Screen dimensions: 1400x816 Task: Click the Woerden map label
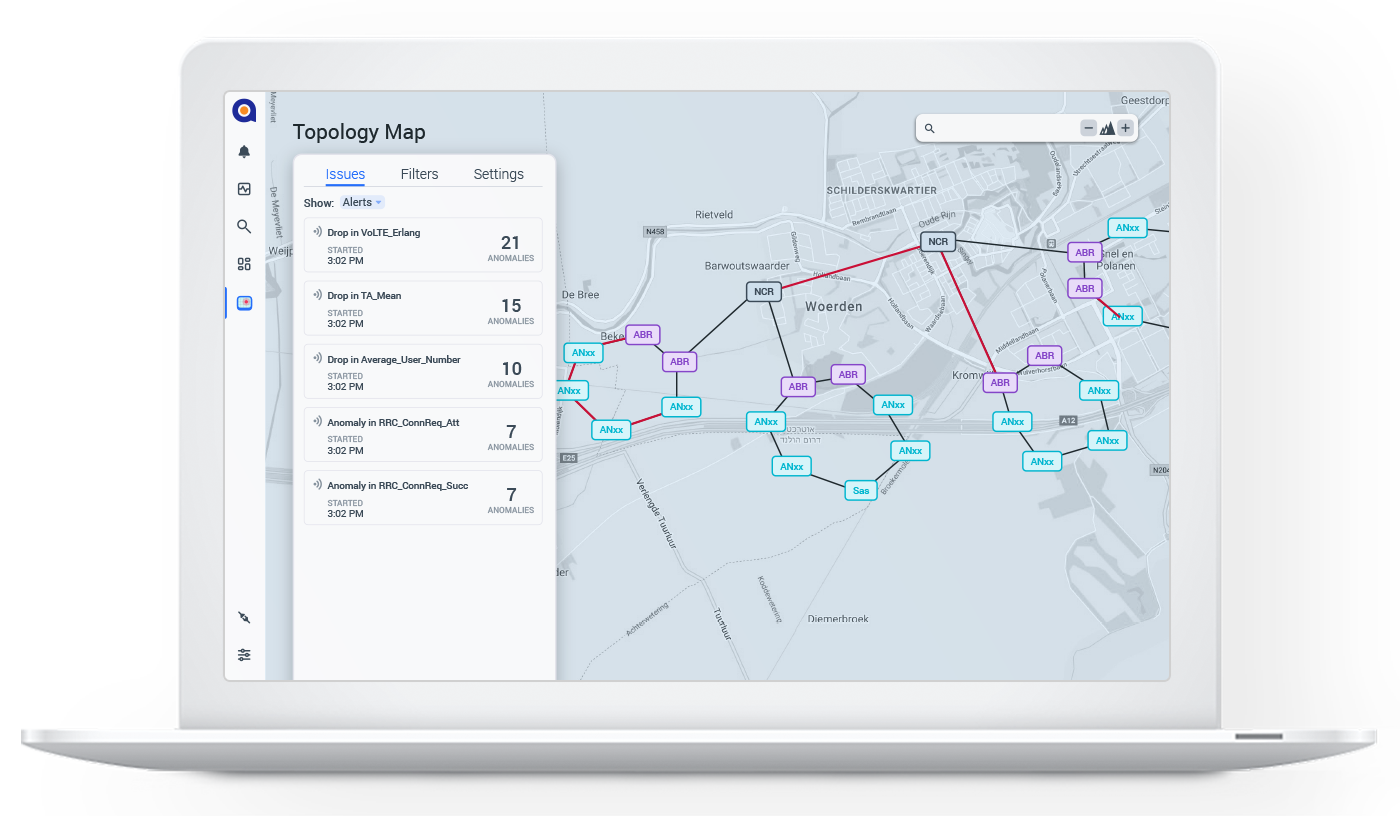point(834,307)
